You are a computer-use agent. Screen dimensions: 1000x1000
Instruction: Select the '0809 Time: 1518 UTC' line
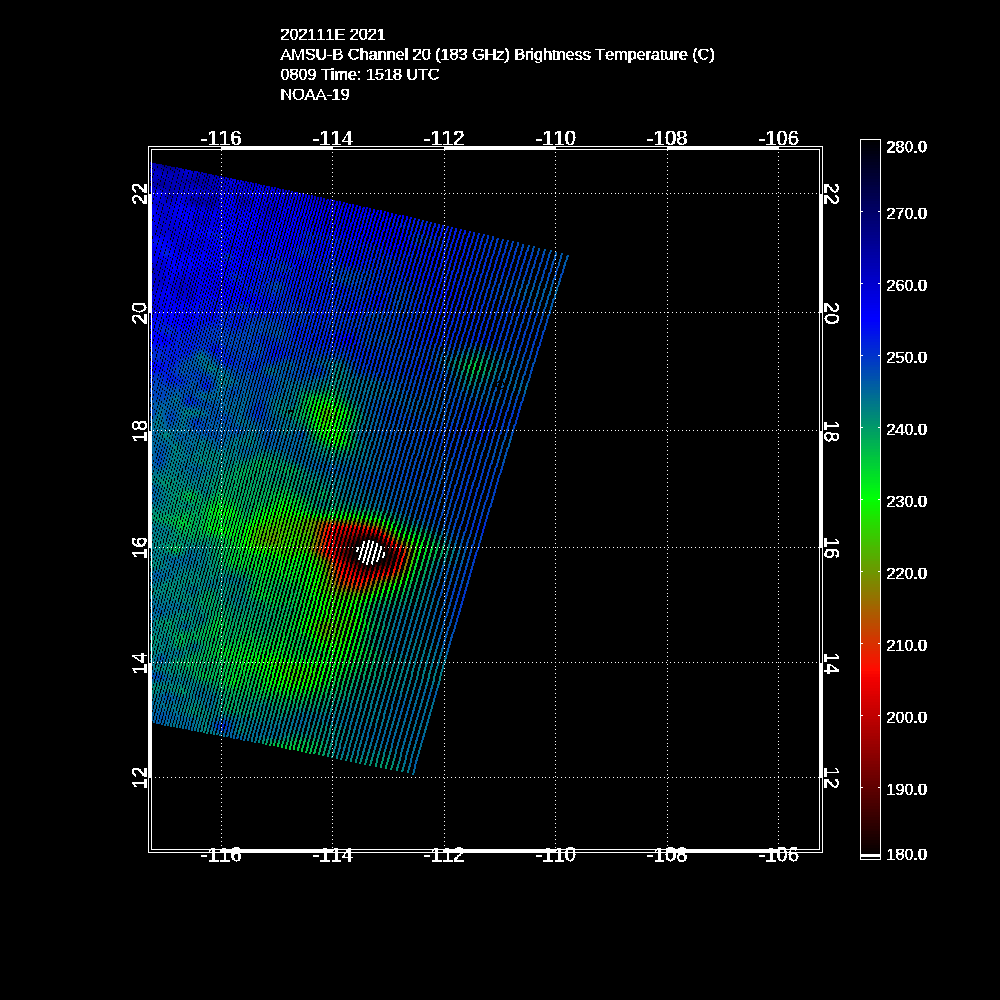point(360,75)
